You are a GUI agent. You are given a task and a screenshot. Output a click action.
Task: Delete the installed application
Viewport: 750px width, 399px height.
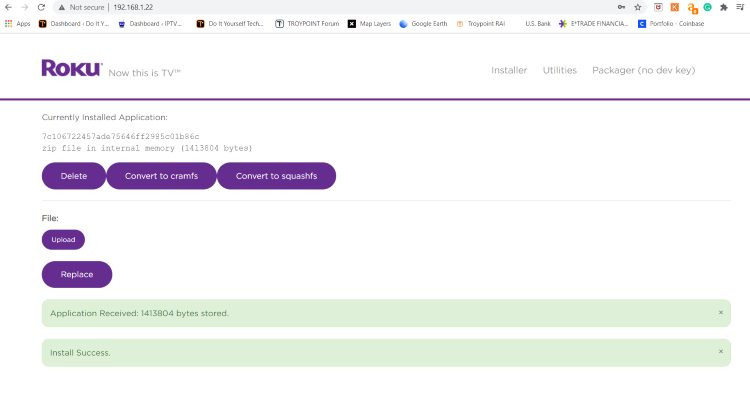74,176
